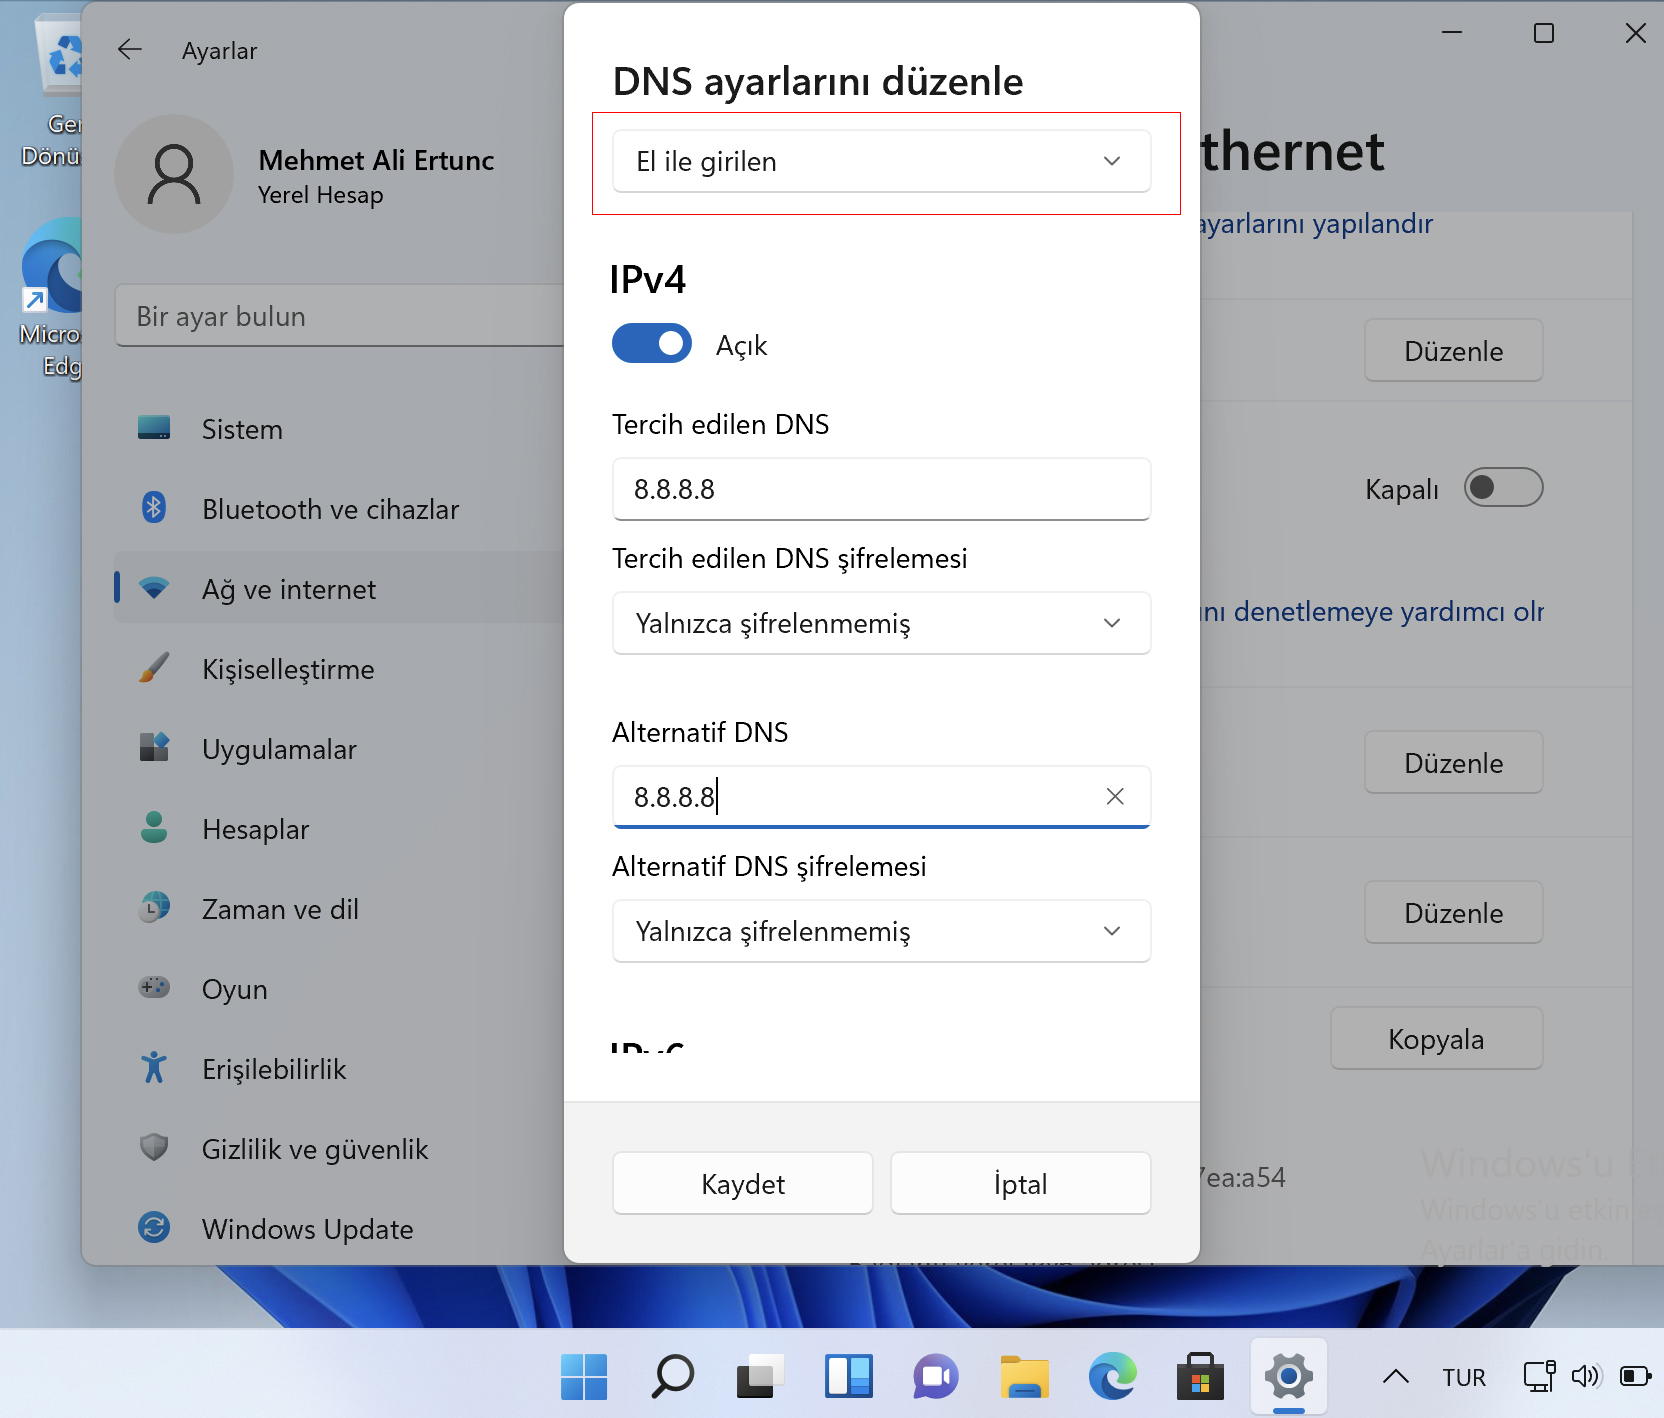
Task: Select Ağ ve internet in sidebar
Action: [289, 589]
